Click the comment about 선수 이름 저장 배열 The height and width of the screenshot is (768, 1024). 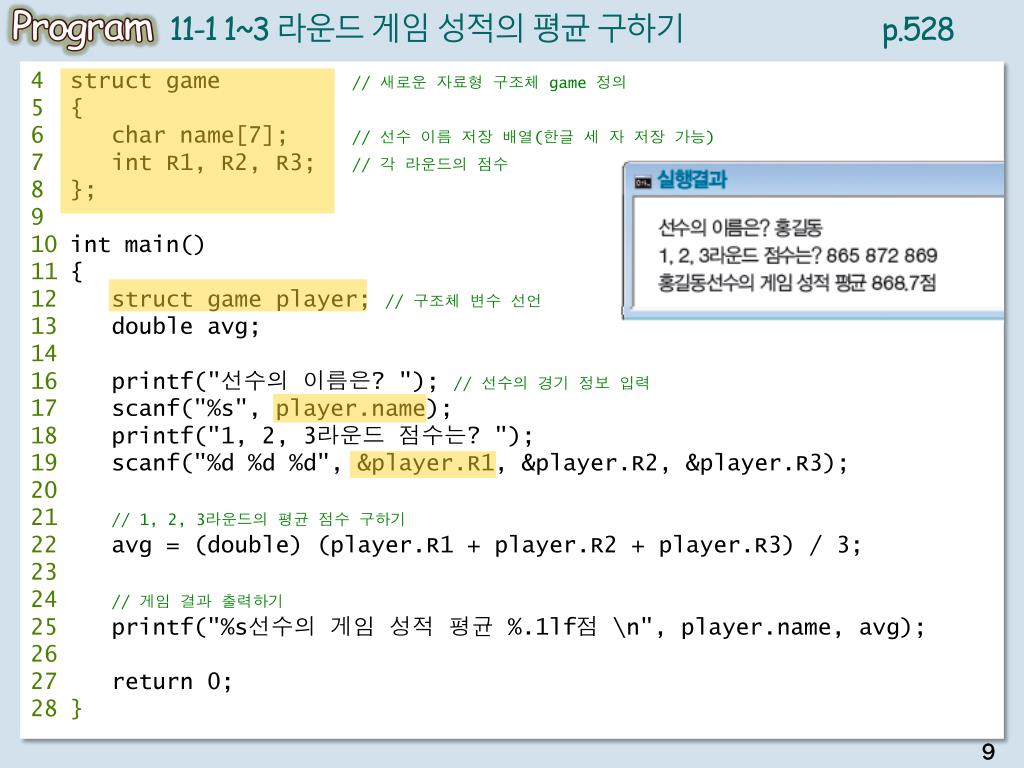pyautogui.click(x=533, y=136)
